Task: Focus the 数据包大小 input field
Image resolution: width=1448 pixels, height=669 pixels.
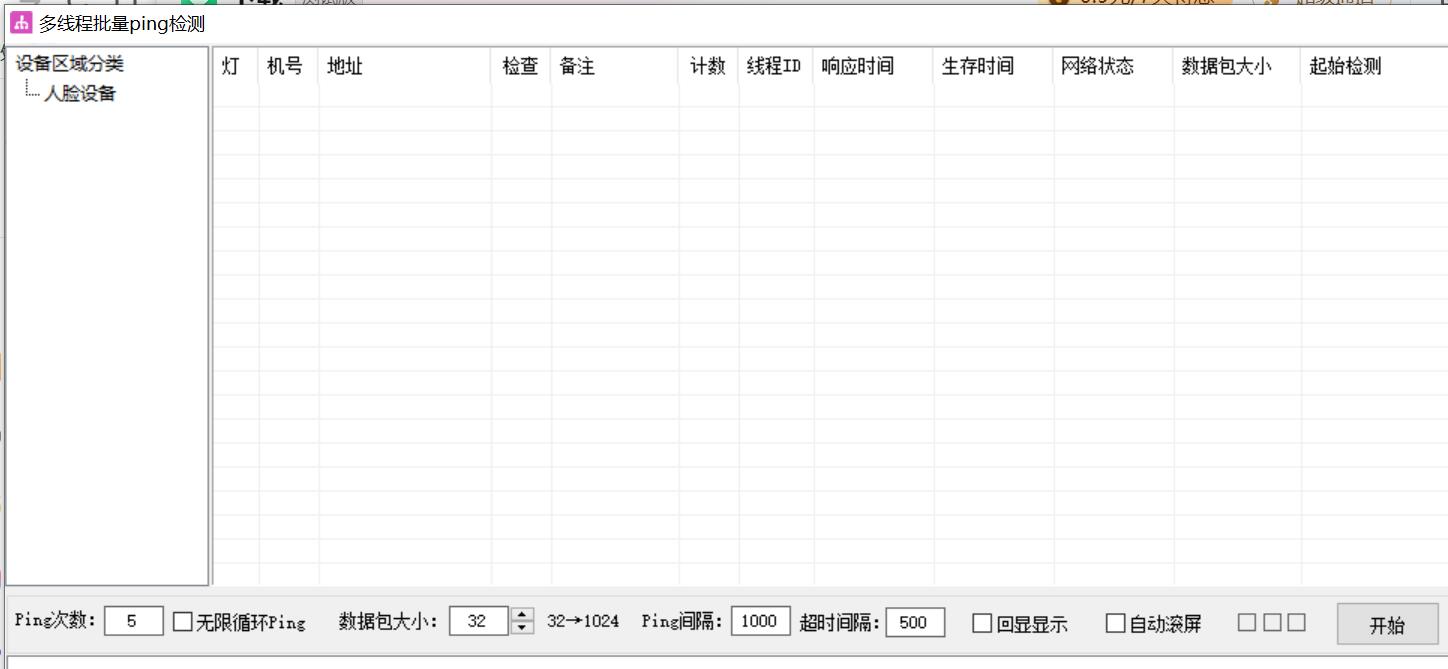Action: click(478, 621)
